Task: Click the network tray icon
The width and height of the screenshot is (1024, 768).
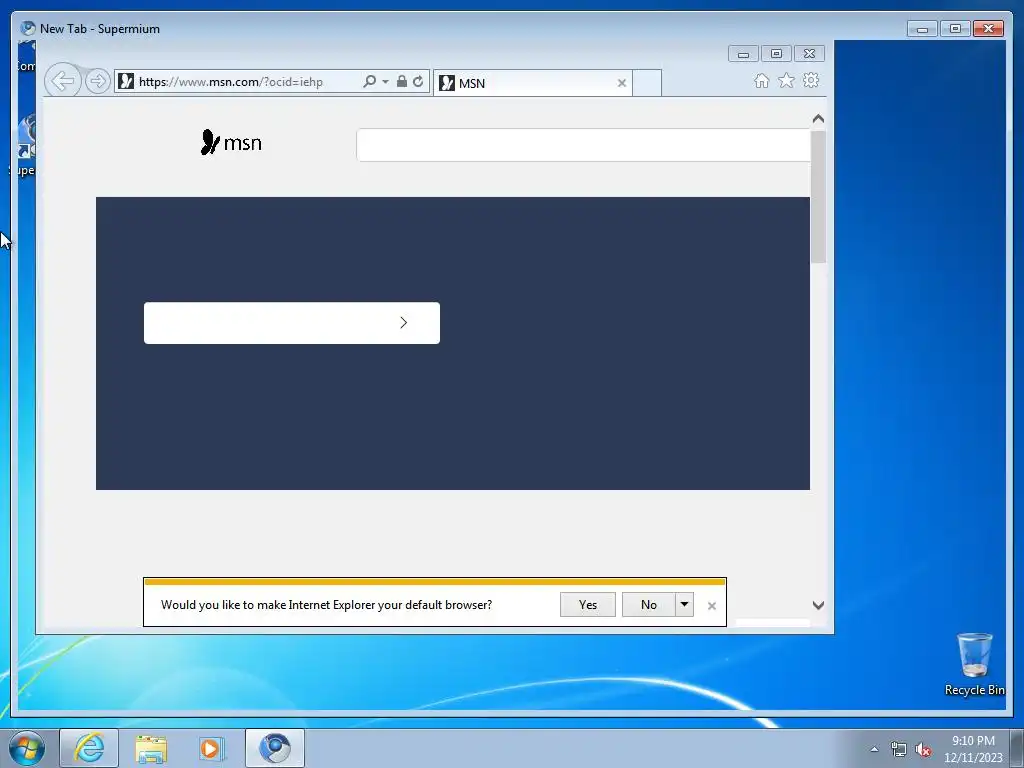Action: point(899,750)
